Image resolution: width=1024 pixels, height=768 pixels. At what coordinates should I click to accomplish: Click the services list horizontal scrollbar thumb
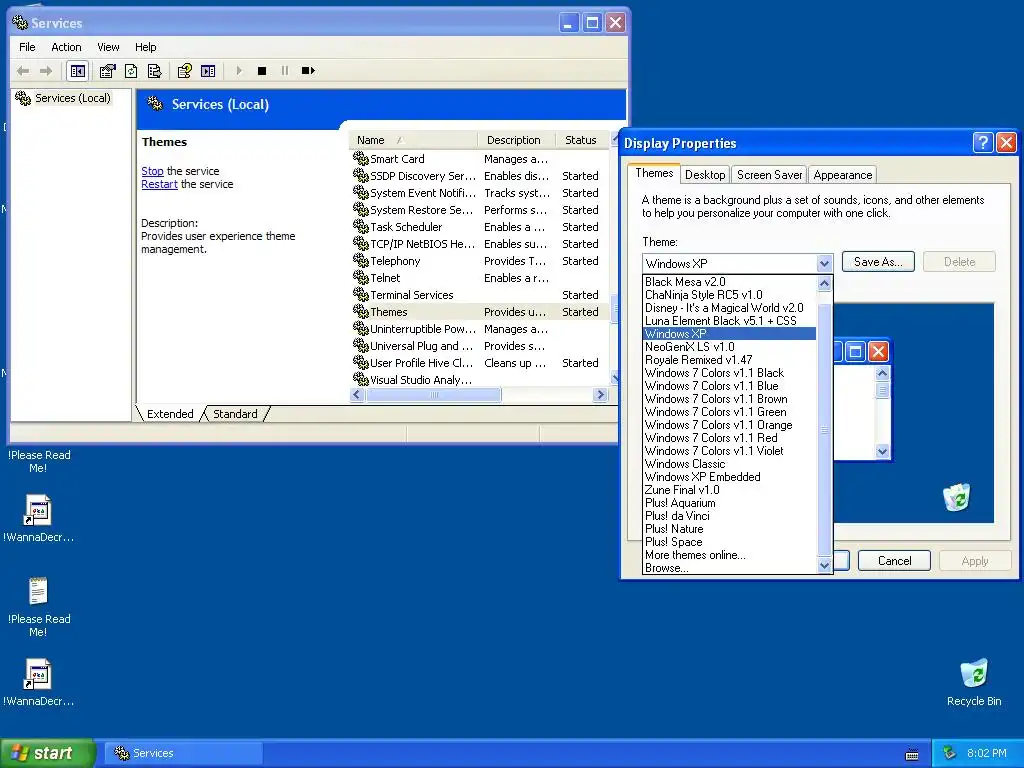(433, 394)
